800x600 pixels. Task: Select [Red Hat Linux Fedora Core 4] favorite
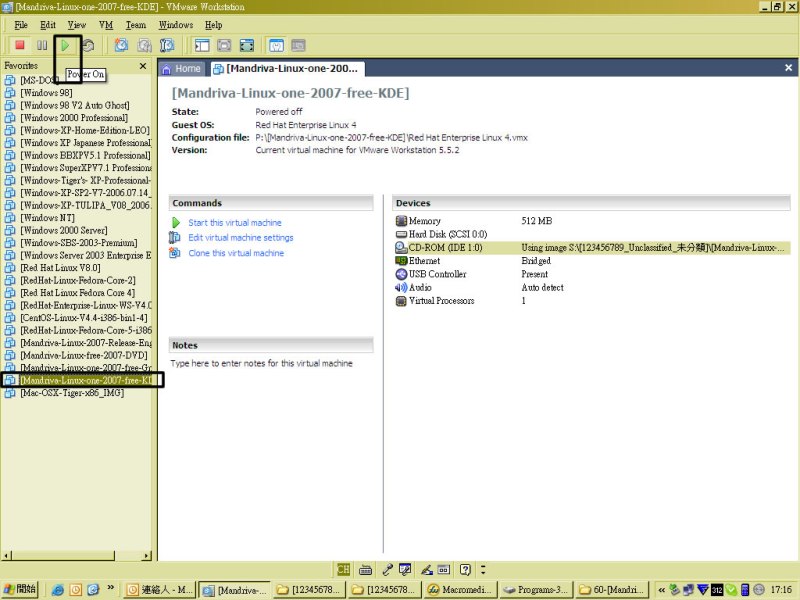click(78, 293)
